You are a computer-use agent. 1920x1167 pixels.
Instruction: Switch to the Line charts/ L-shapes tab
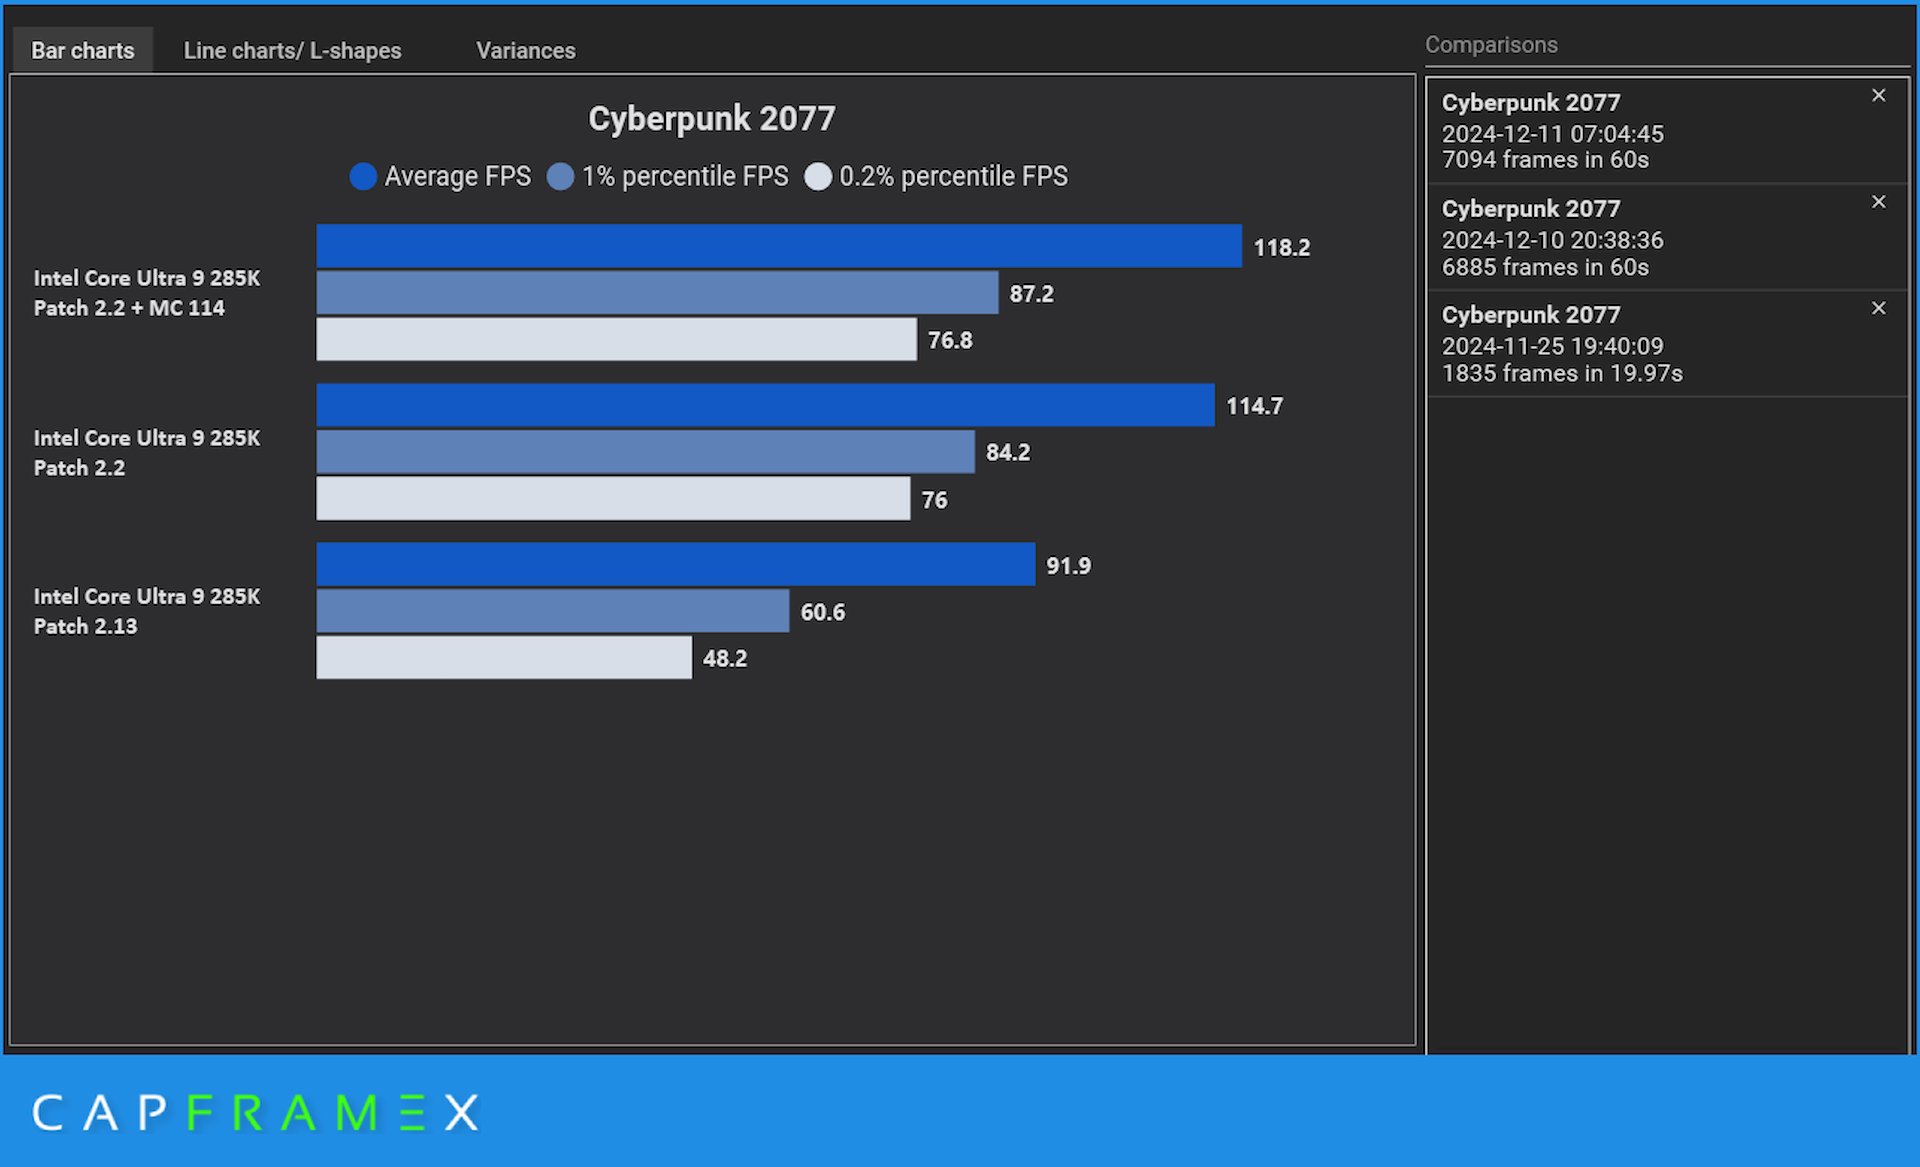click(x=292, y=51)
